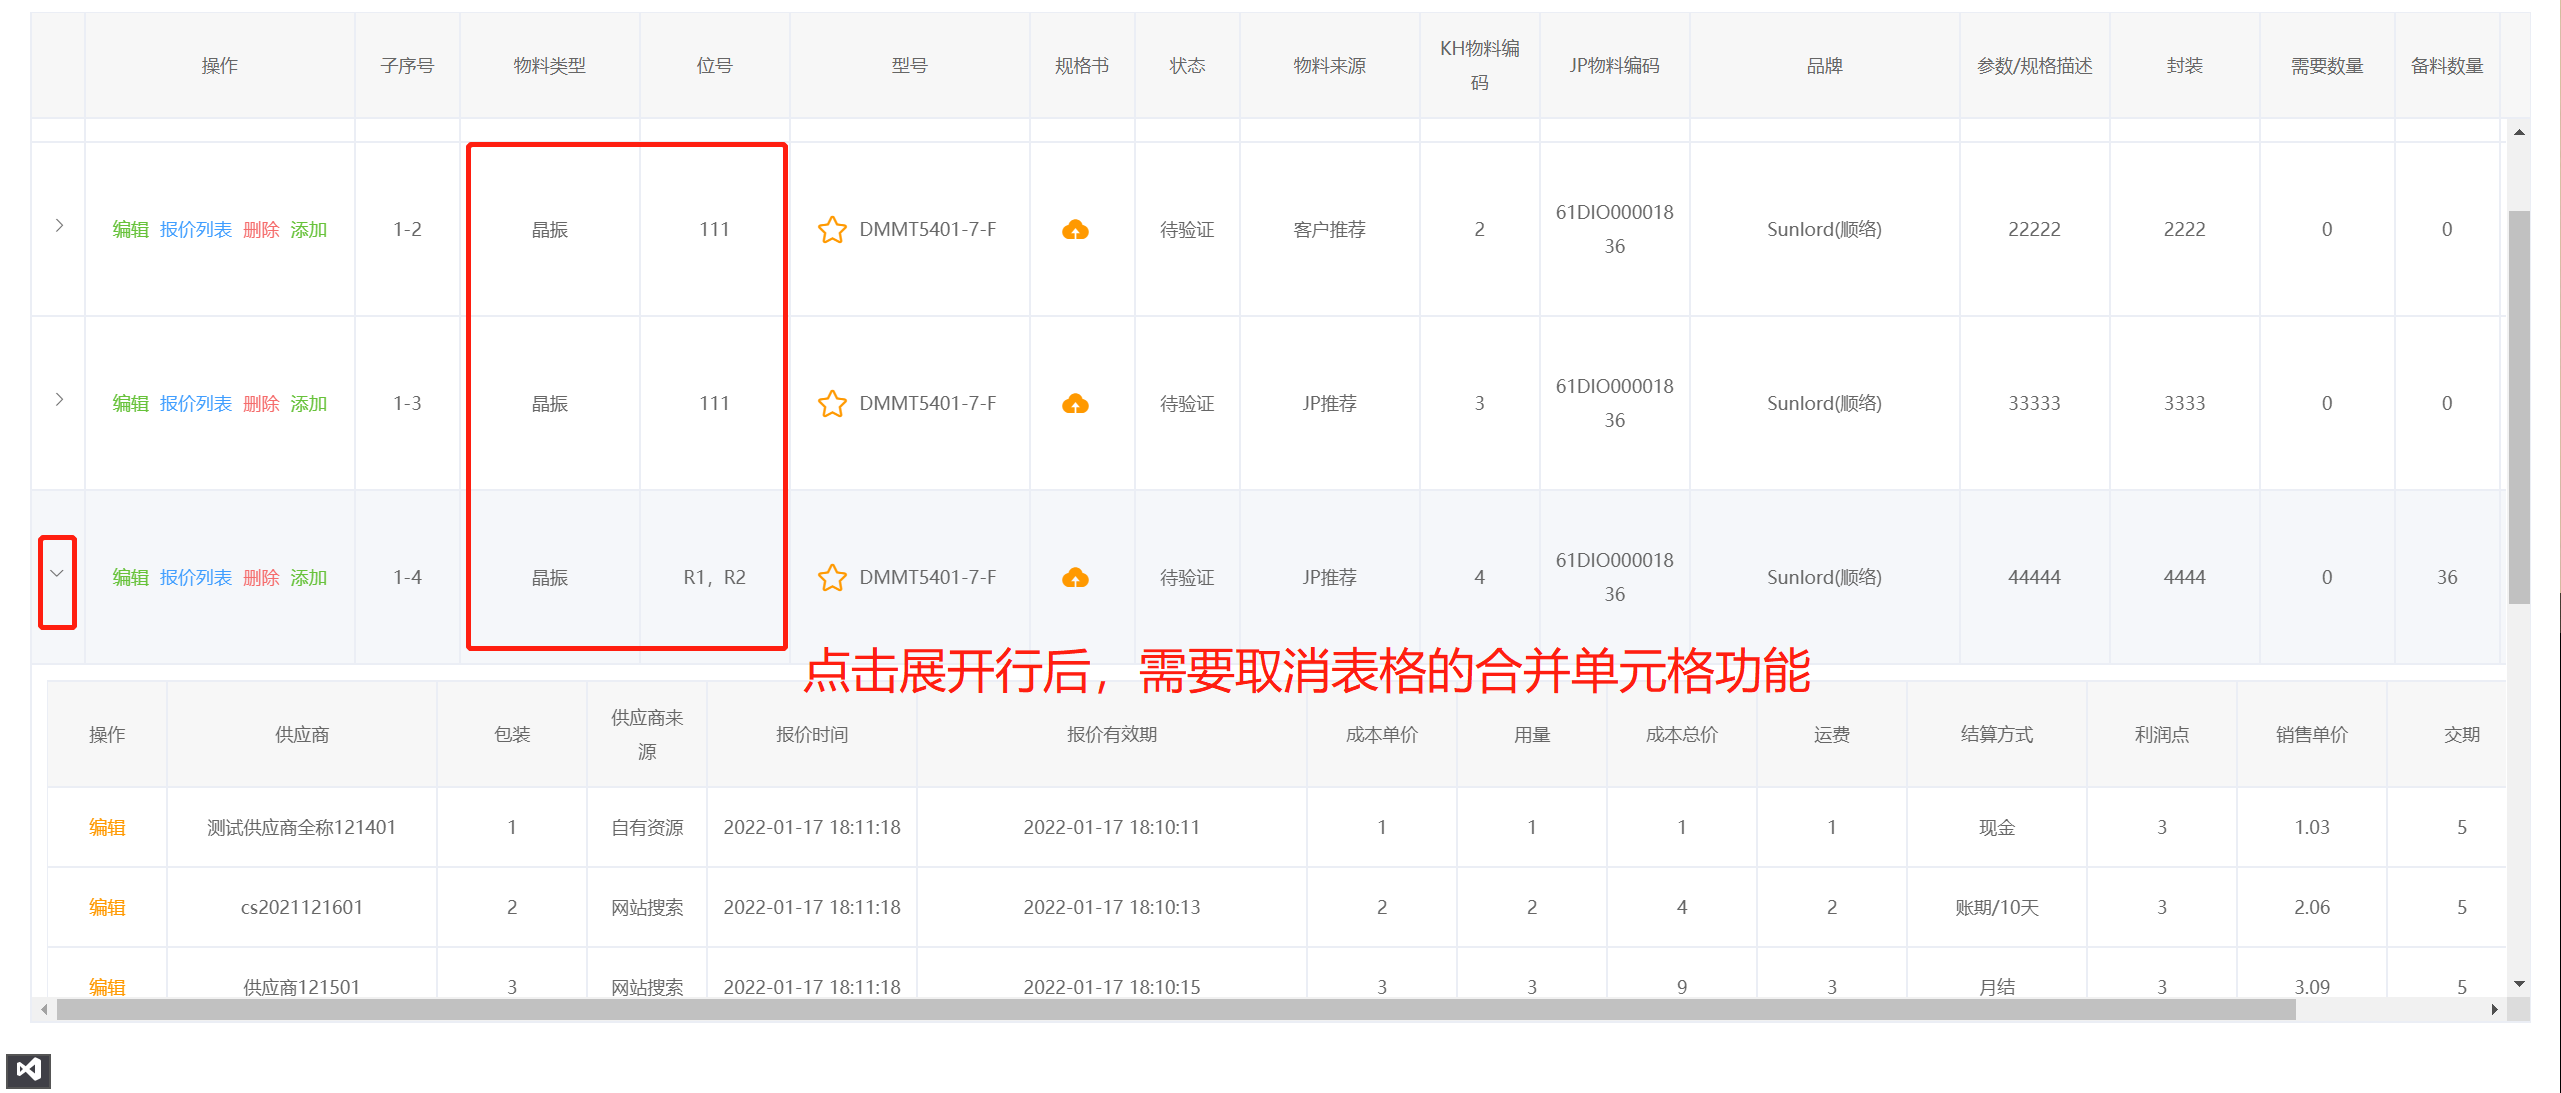Viewport: 2561px width, 1093px height.
Task: Click star icon in row 1-2
Action: [832, 230]
